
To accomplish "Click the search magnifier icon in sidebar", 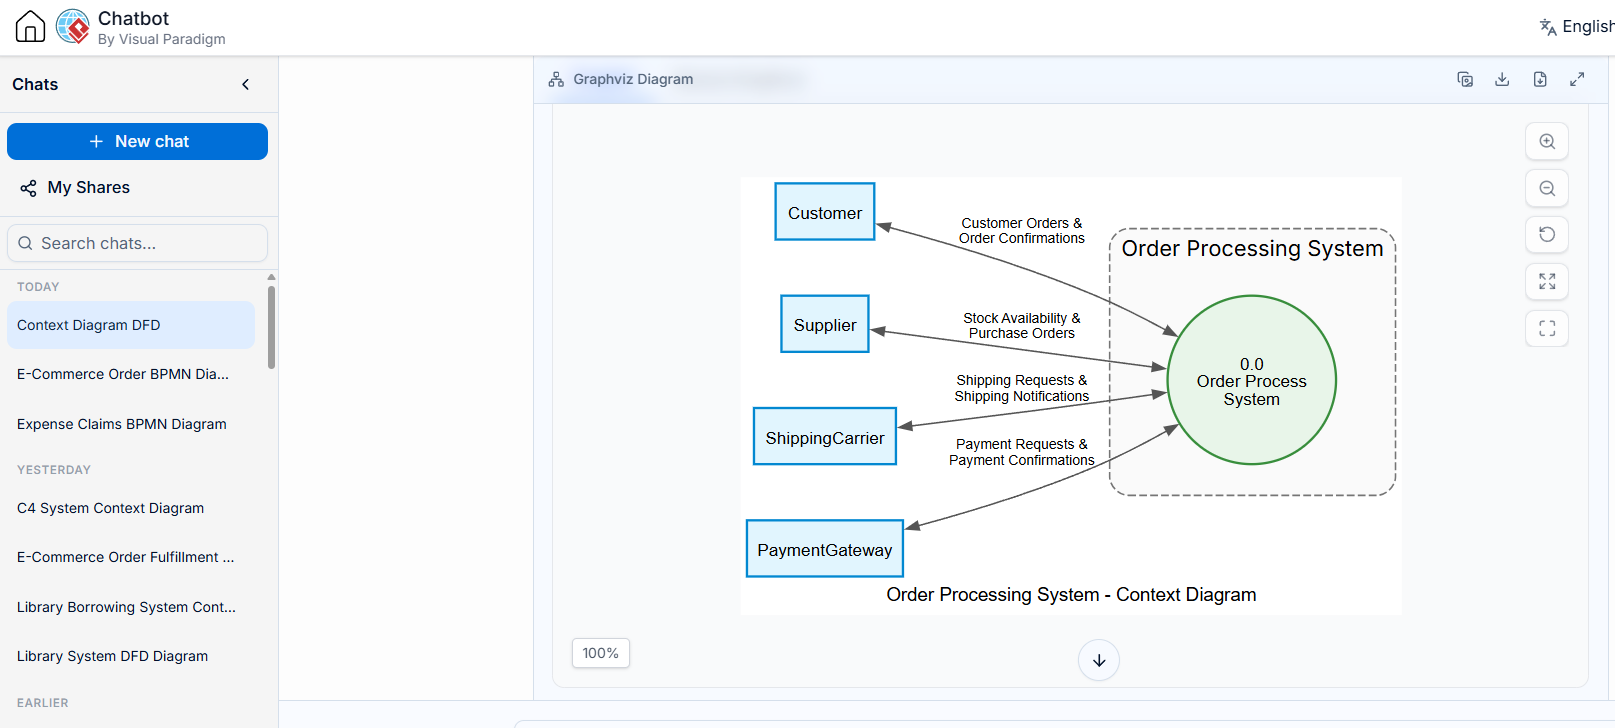I will click(x=26, y=243).
